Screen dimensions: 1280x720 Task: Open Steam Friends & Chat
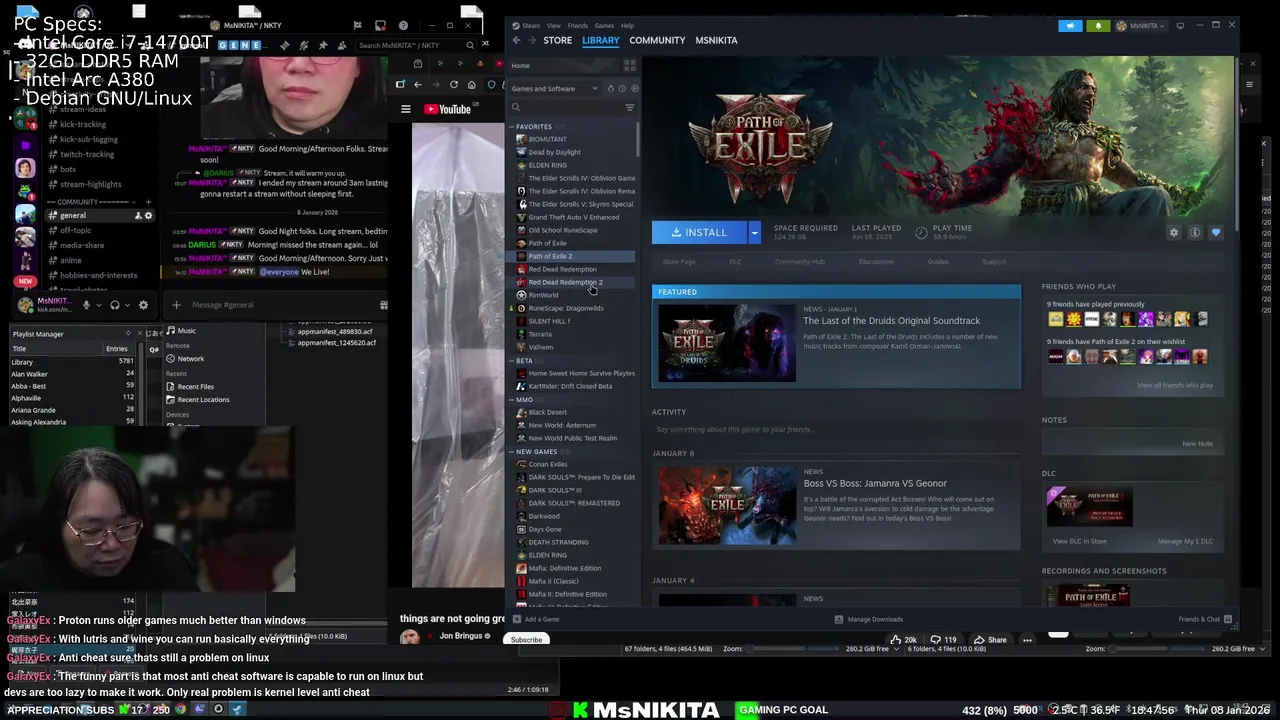pyautogui.click(x=1205, y=619)
